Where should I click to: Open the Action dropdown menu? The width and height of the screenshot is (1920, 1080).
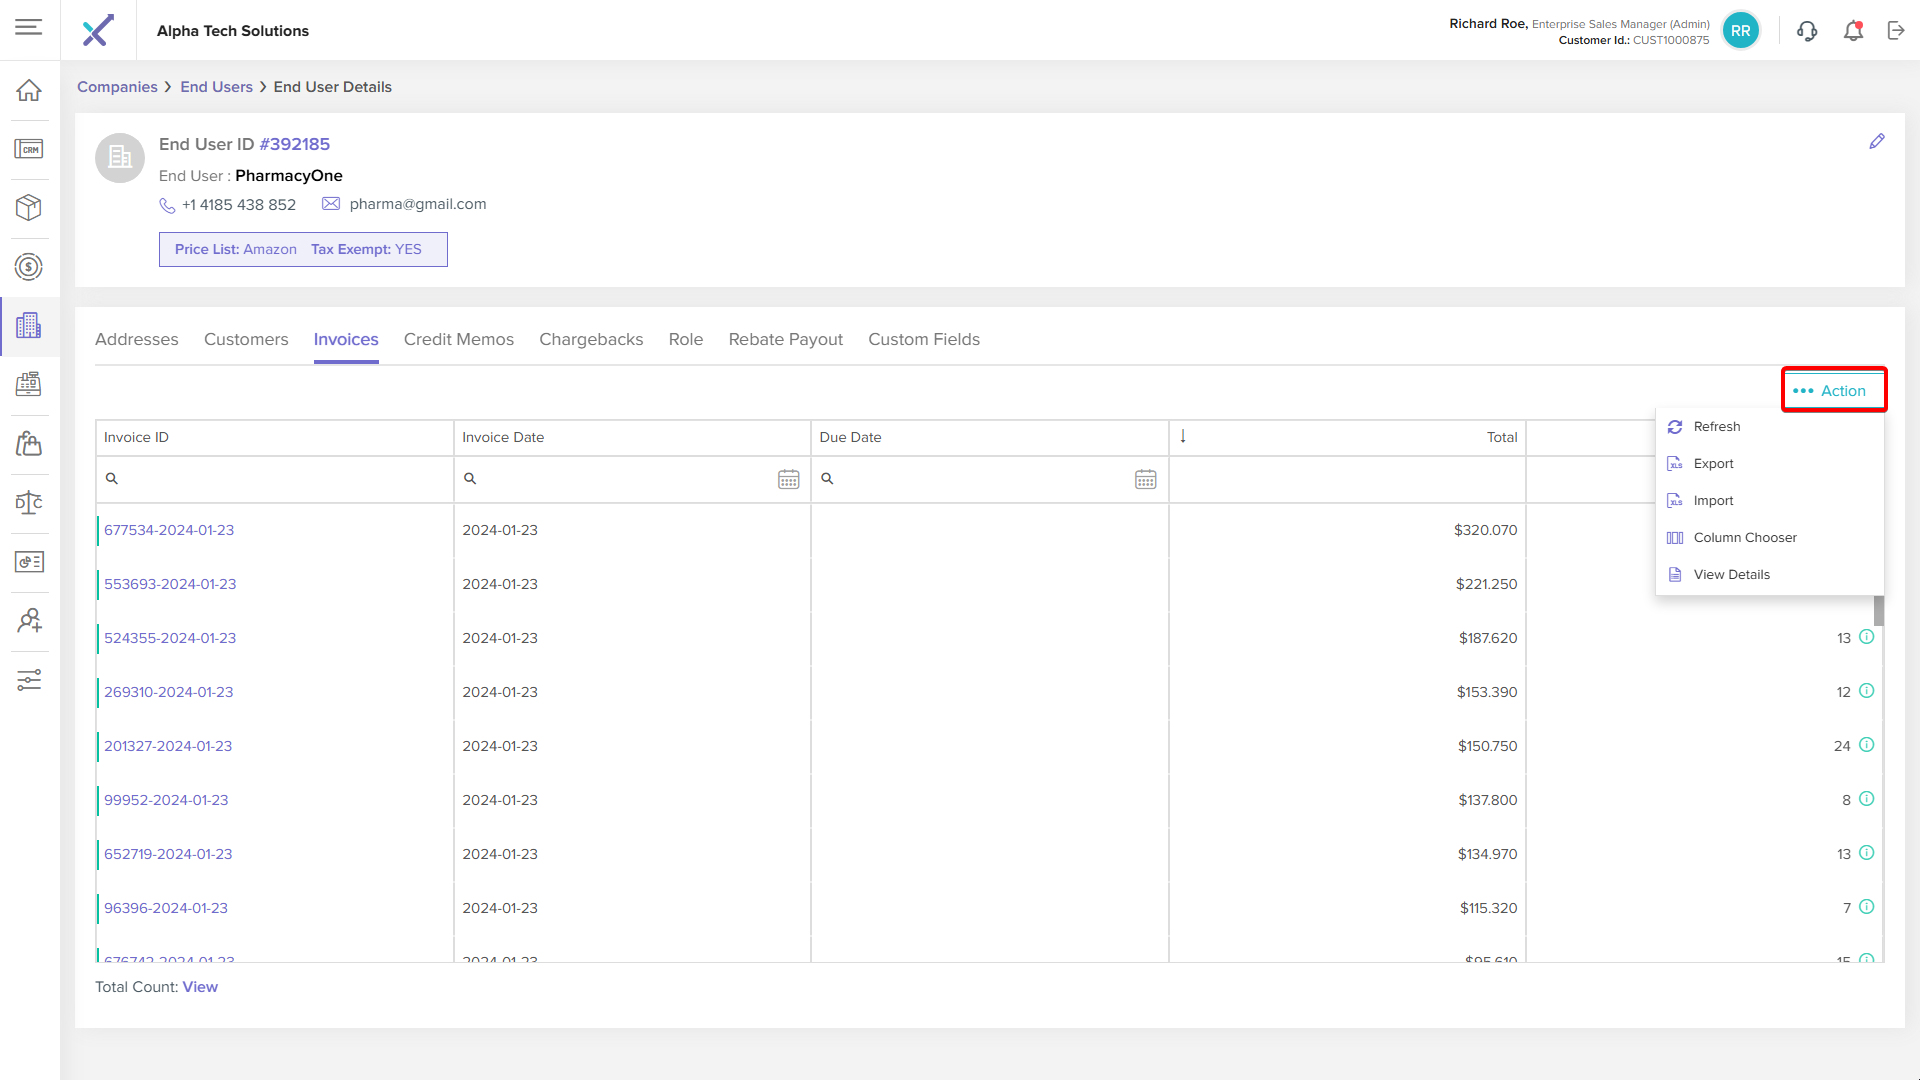pyautogui.click(x=1833, y=390)
